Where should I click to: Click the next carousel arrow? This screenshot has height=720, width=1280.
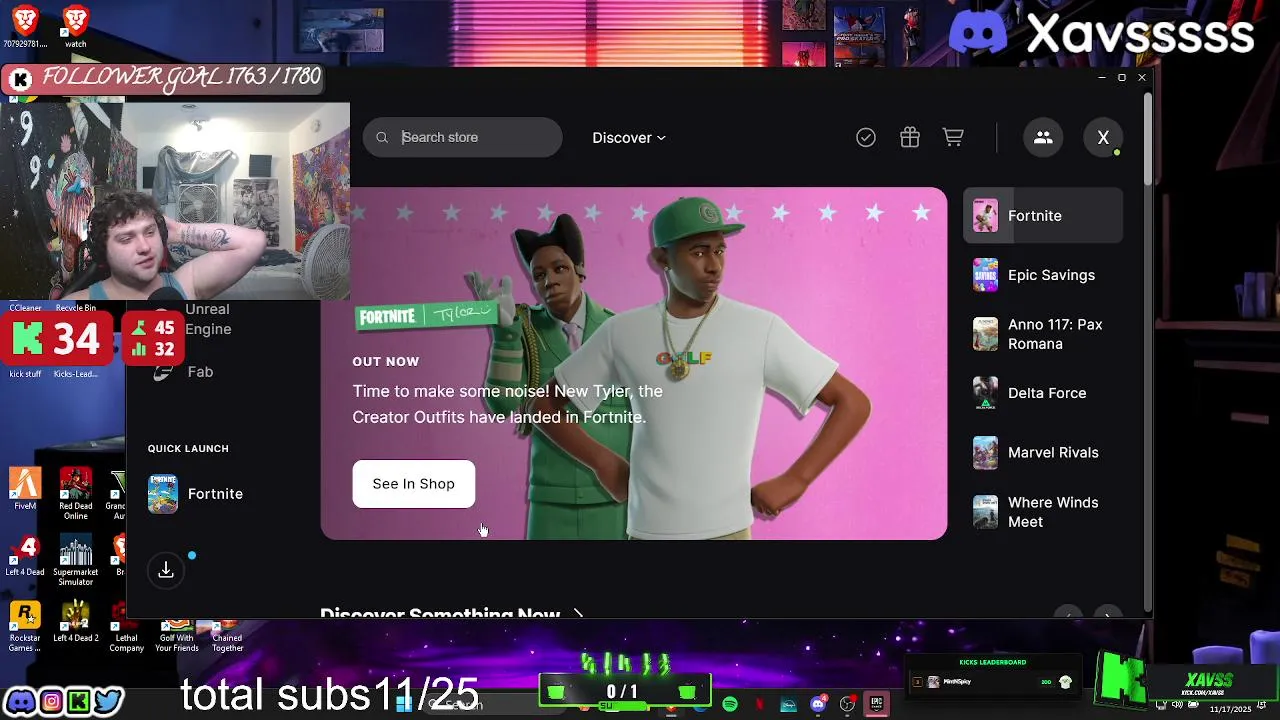[1108, 614]
